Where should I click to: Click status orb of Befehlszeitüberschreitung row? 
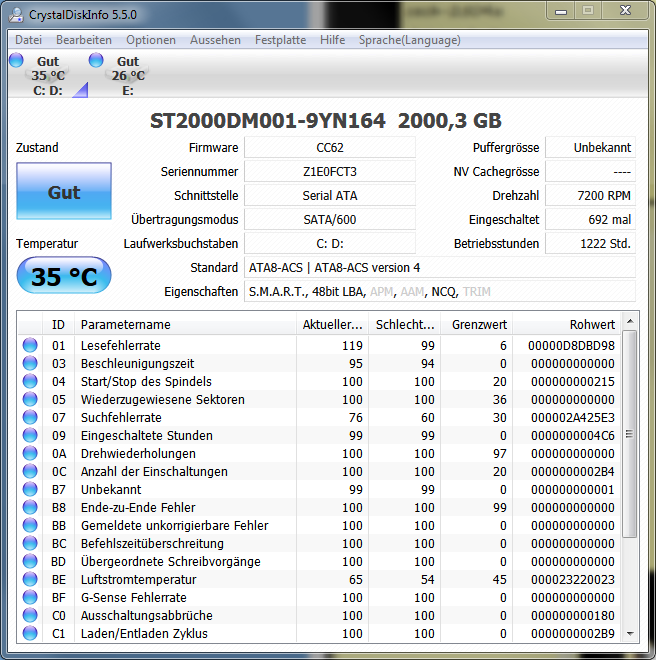tap(30, 543)
